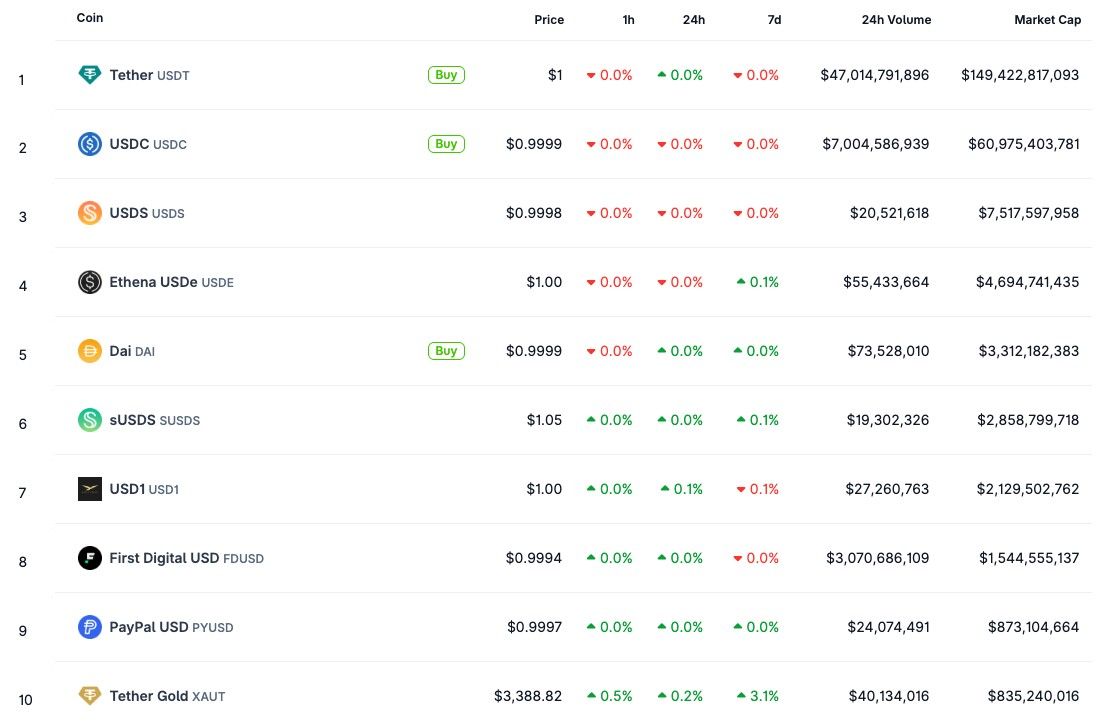The height and width of the screenshot is (727, 1107).
Task: Select sUSDS market cap $2,858,799,718
Action: 1028,420
